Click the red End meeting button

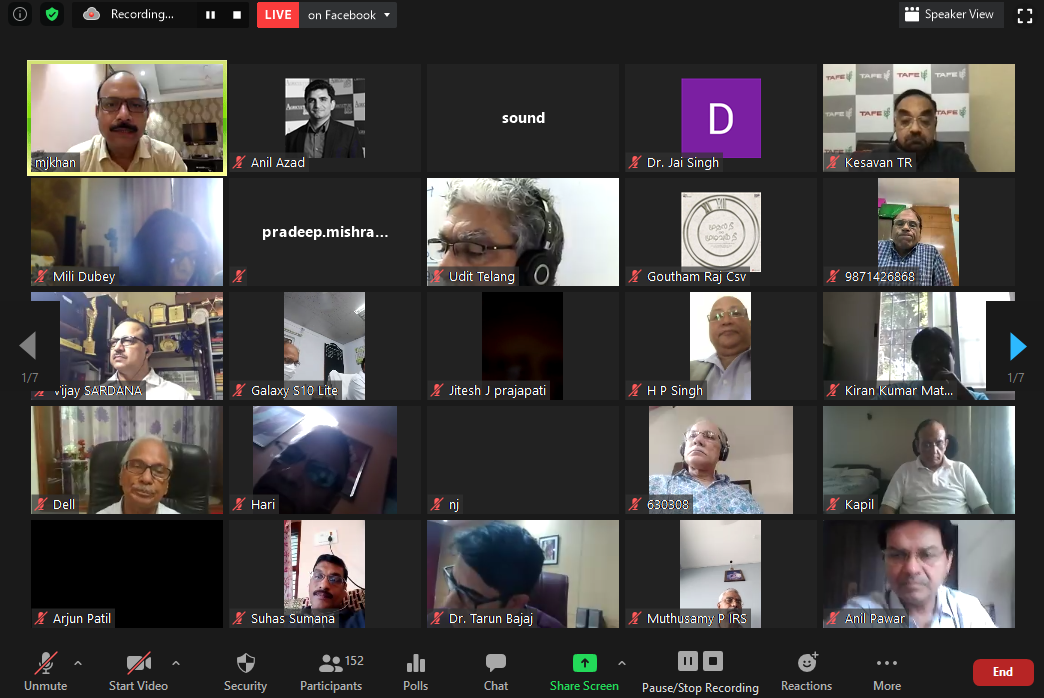(1002, 672)
